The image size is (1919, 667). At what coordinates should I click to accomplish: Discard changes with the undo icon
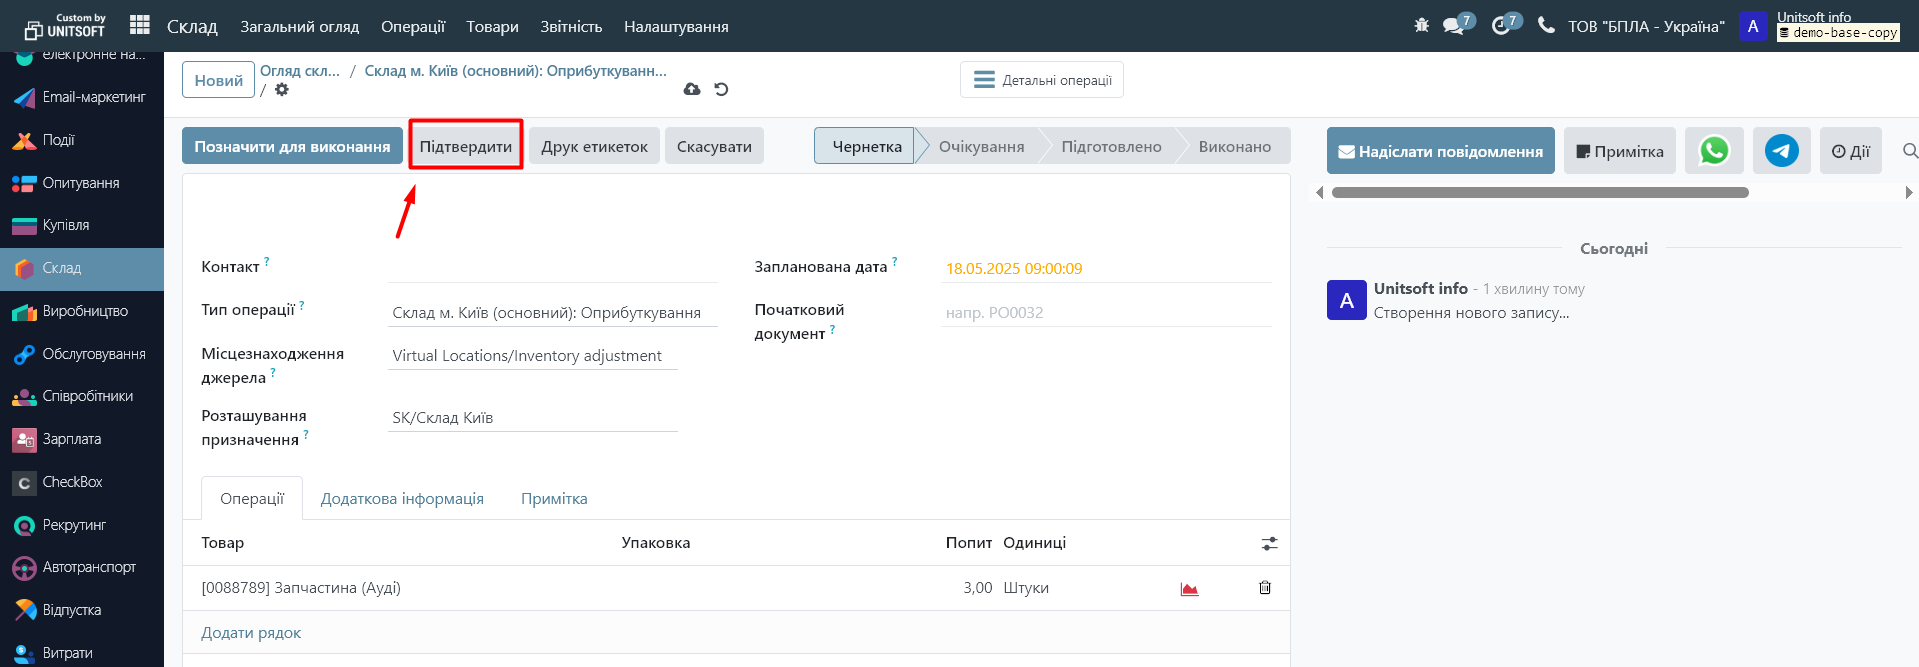(721, 89)
